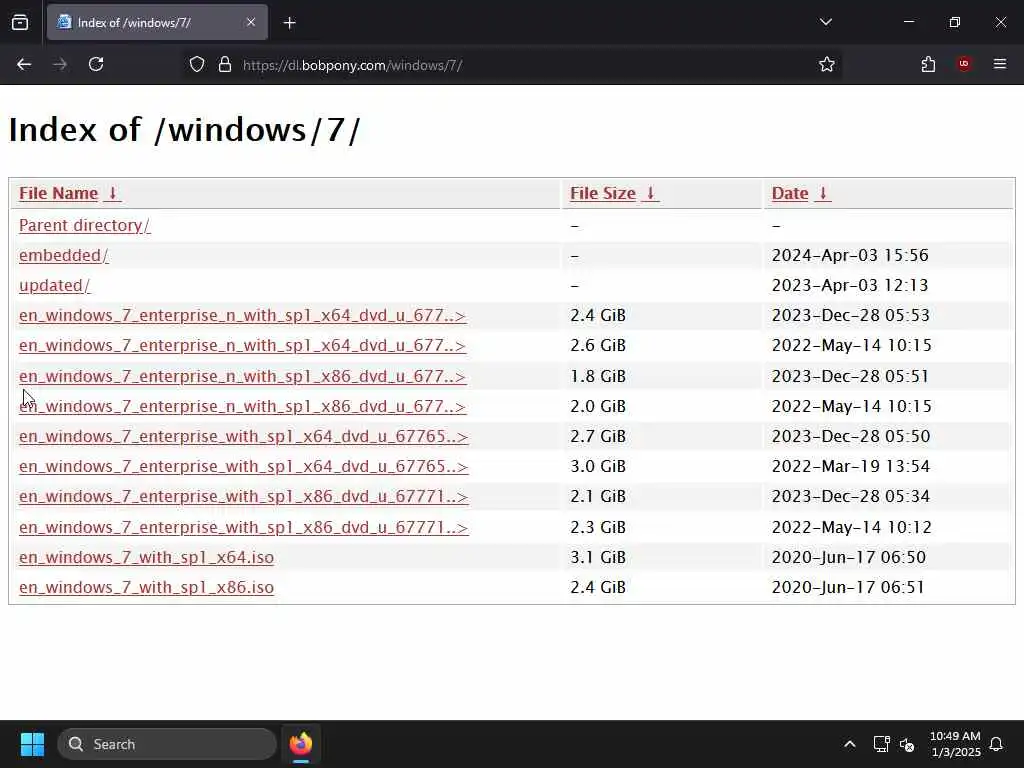The image size is (1024, 768).
Task: Close the Index of /windows/7/ tab
Action: coord(251,22)
